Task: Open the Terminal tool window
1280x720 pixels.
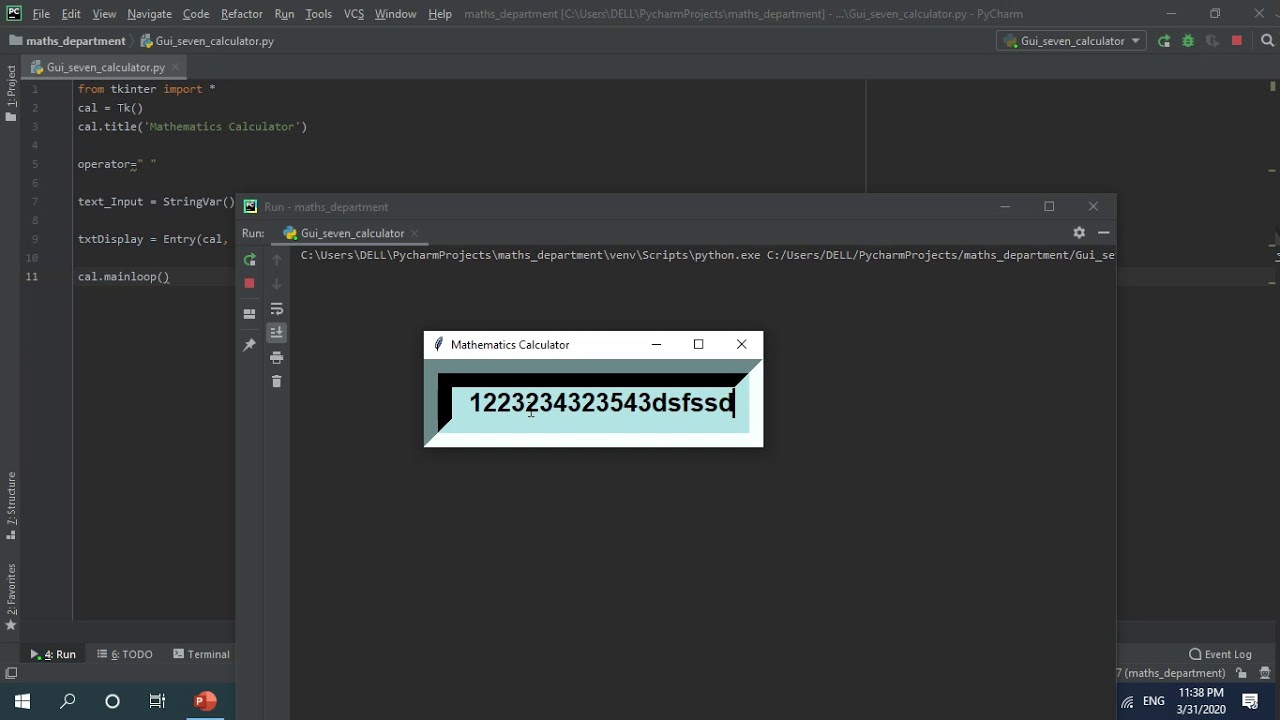Action: [201, 654]
